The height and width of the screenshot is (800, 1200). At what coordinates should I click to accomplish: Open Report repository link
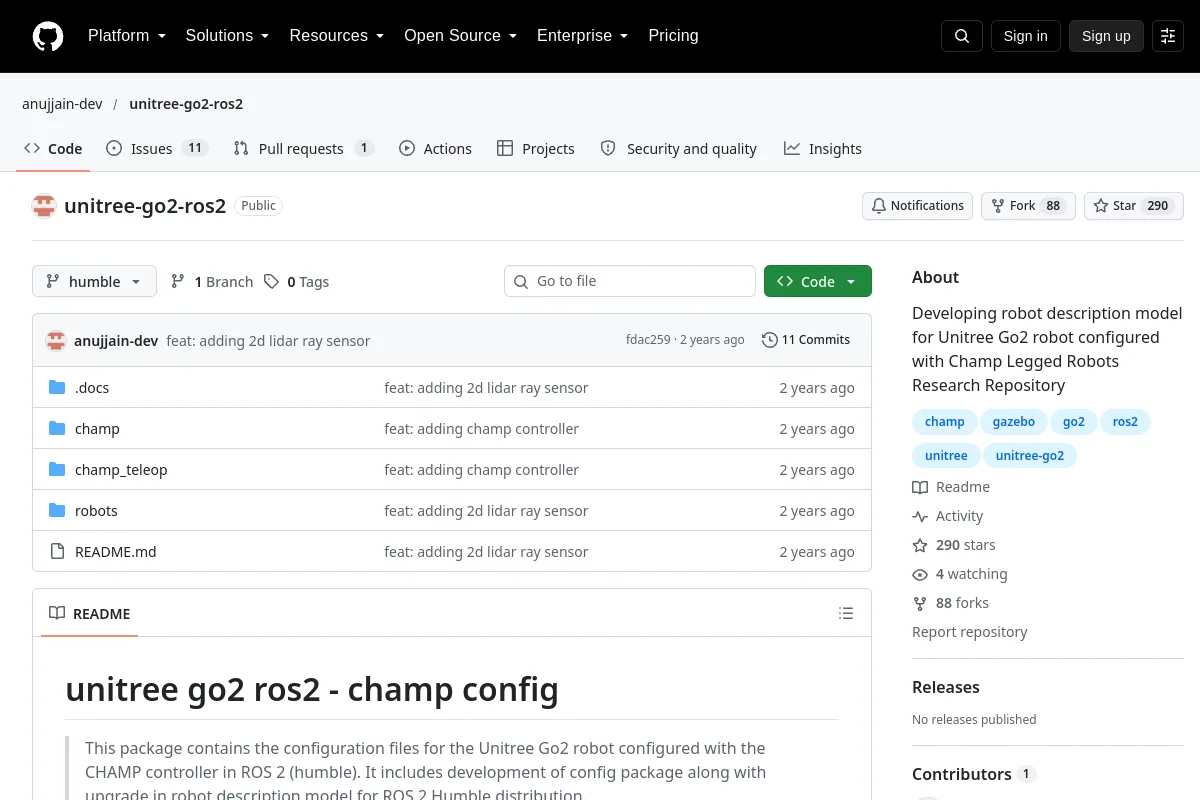(x=969, y=632)
